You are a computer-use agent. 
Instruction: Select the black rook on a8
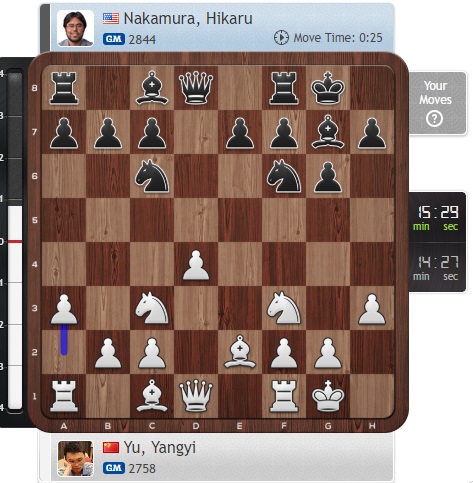click(64, 88)
